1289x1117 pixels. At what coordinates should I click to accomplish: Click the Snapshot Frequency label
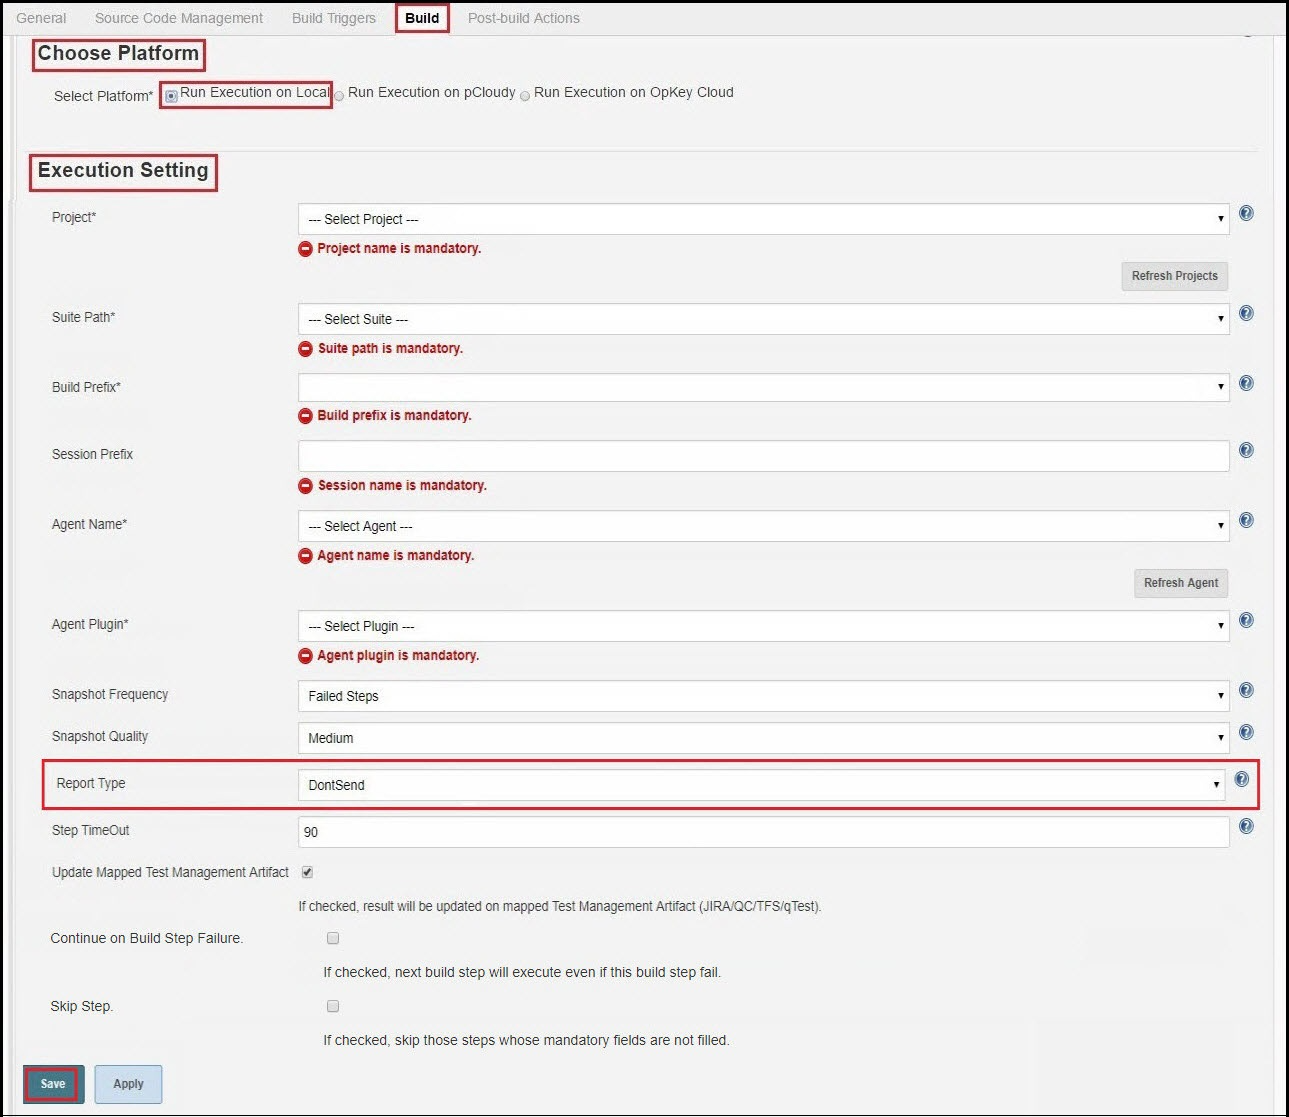click(110, 694)
